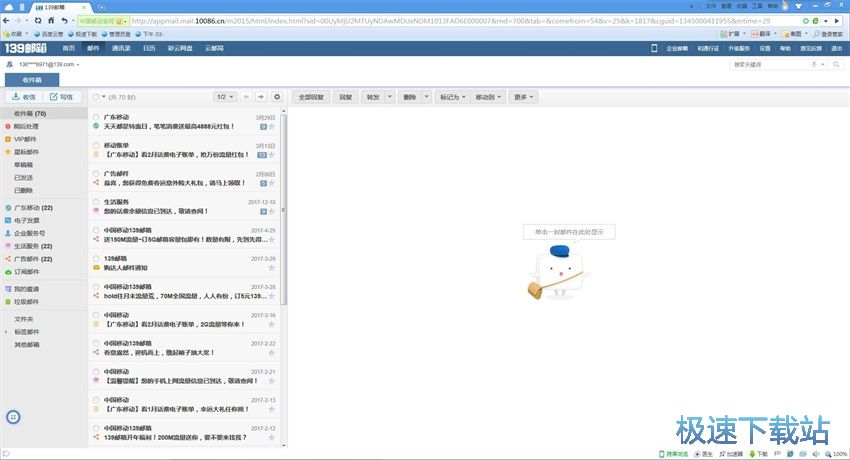Focus the mail search keyword field
This screenshot has width=850, height=460.
pyautogui.click(x=770, y=64)
